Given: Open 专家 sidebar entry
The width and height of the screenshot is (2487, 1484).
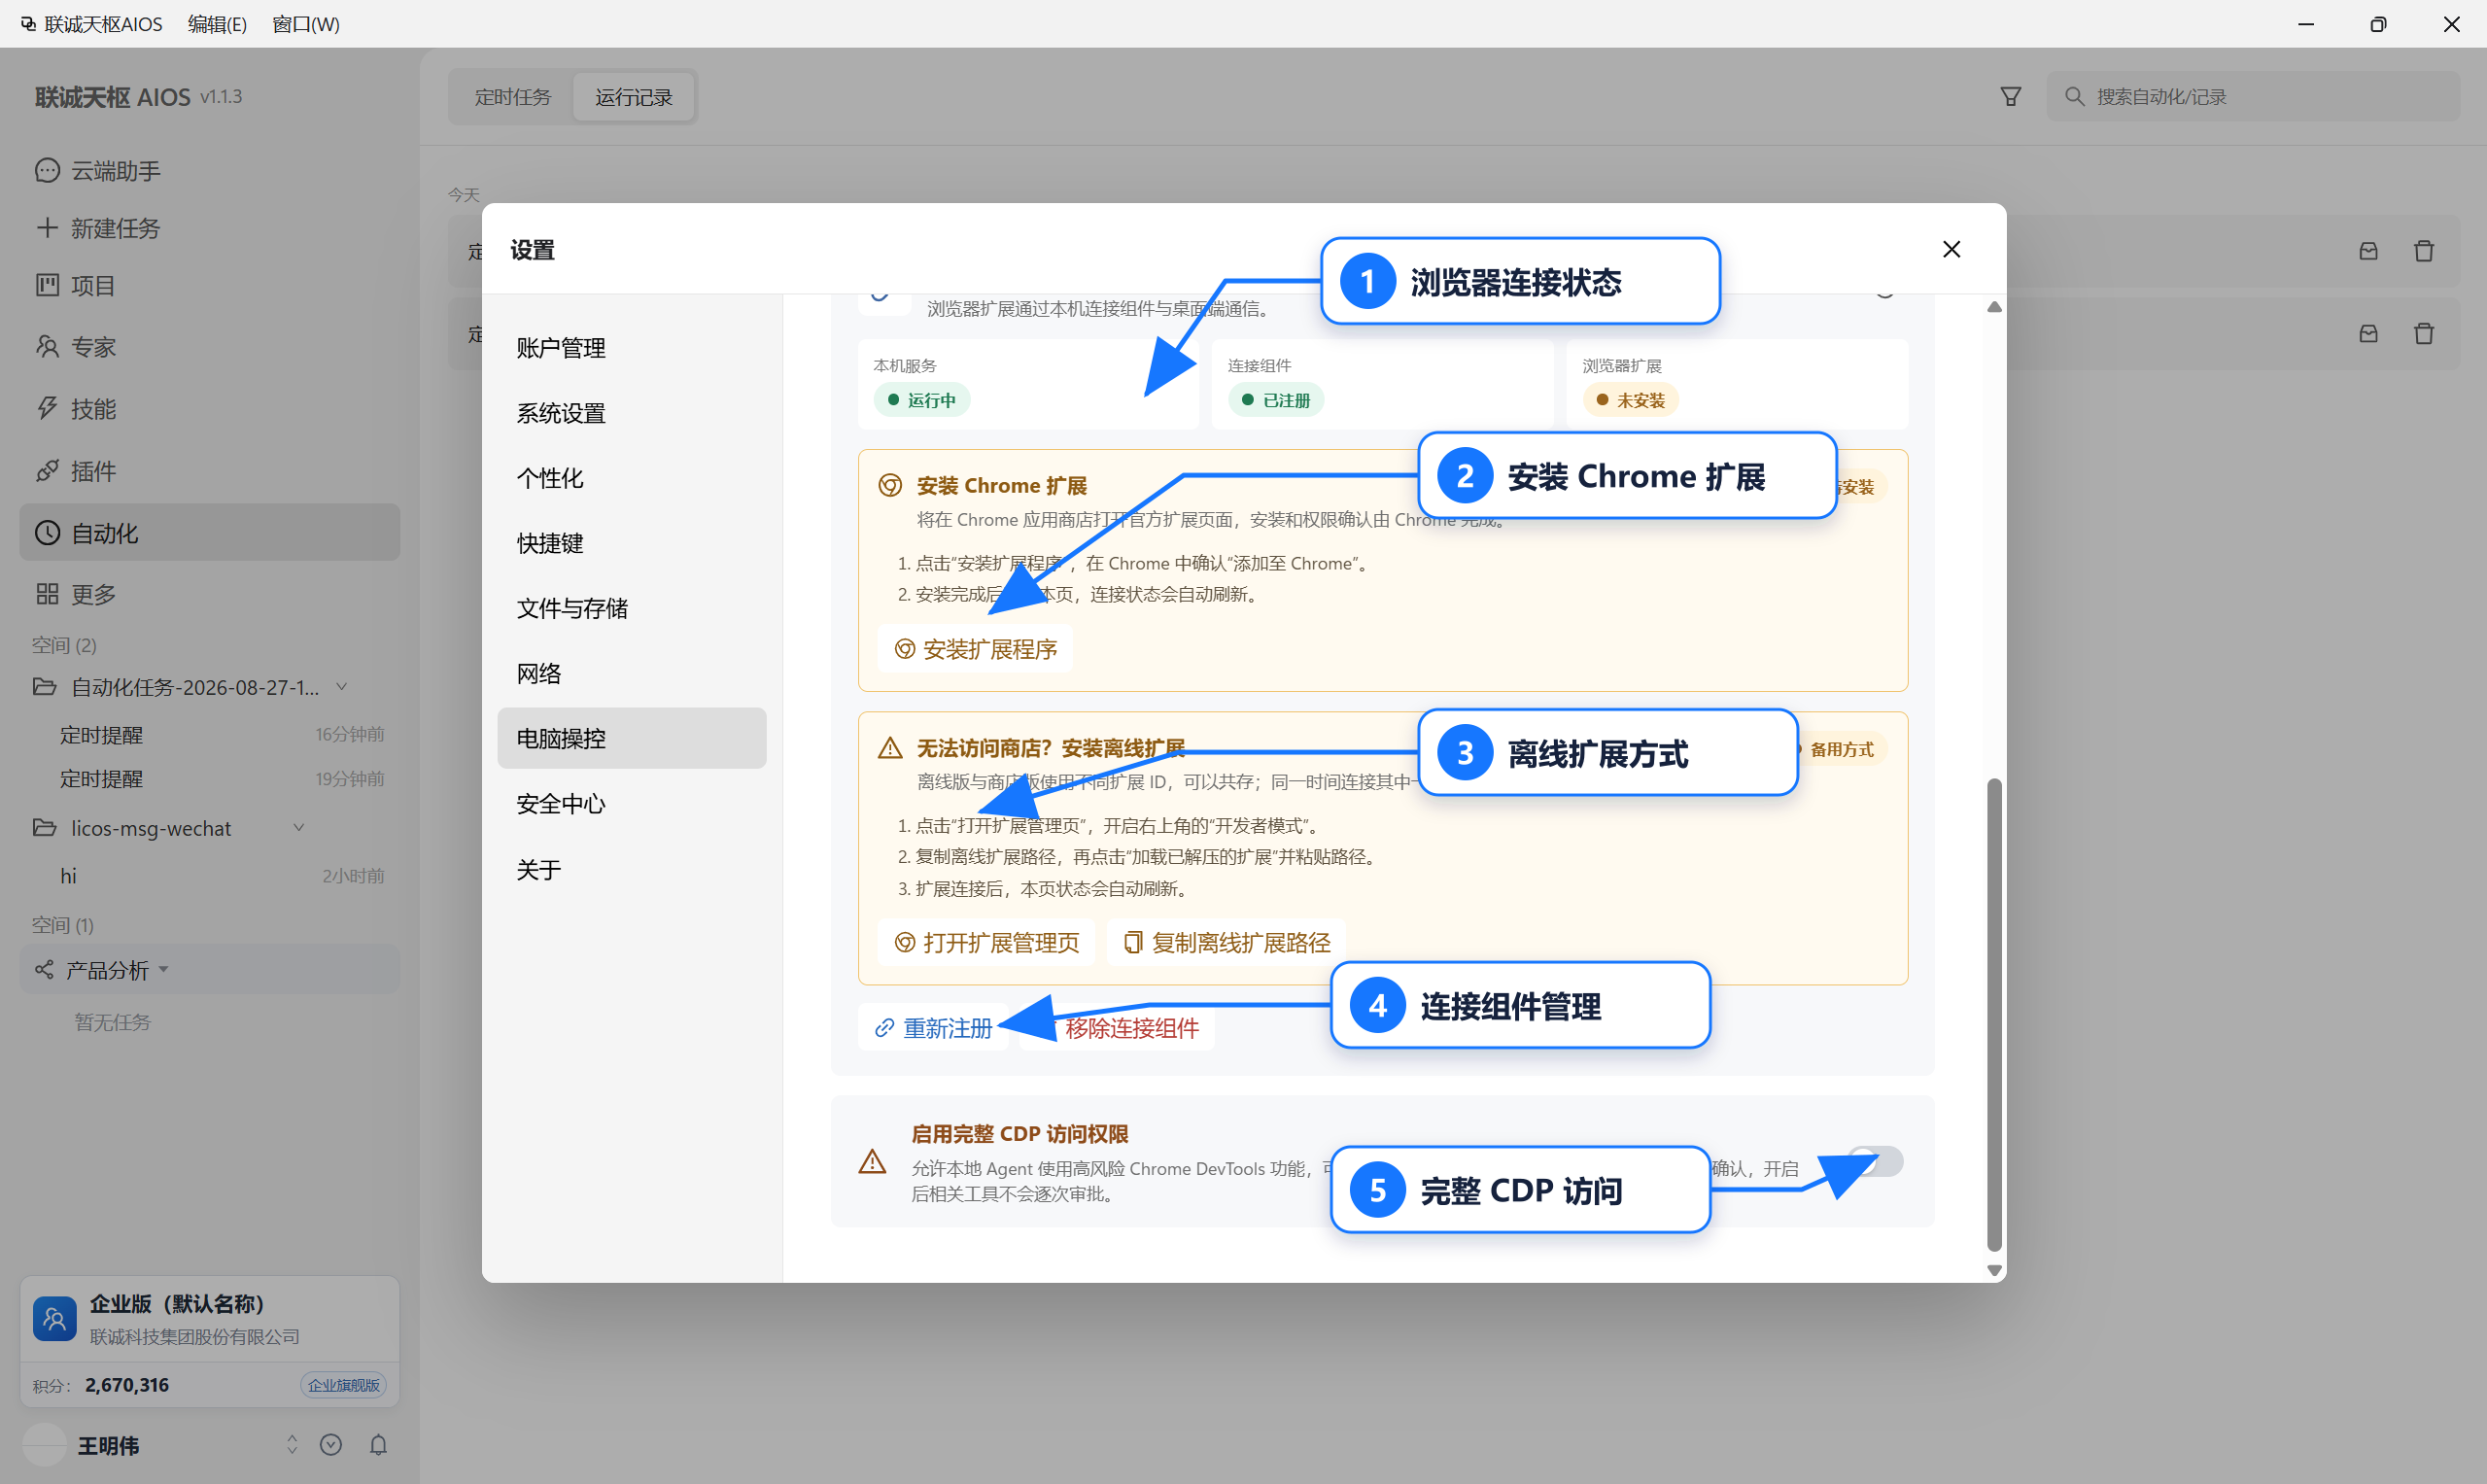Looking at the screenshot, I should [x=209, y=347].
